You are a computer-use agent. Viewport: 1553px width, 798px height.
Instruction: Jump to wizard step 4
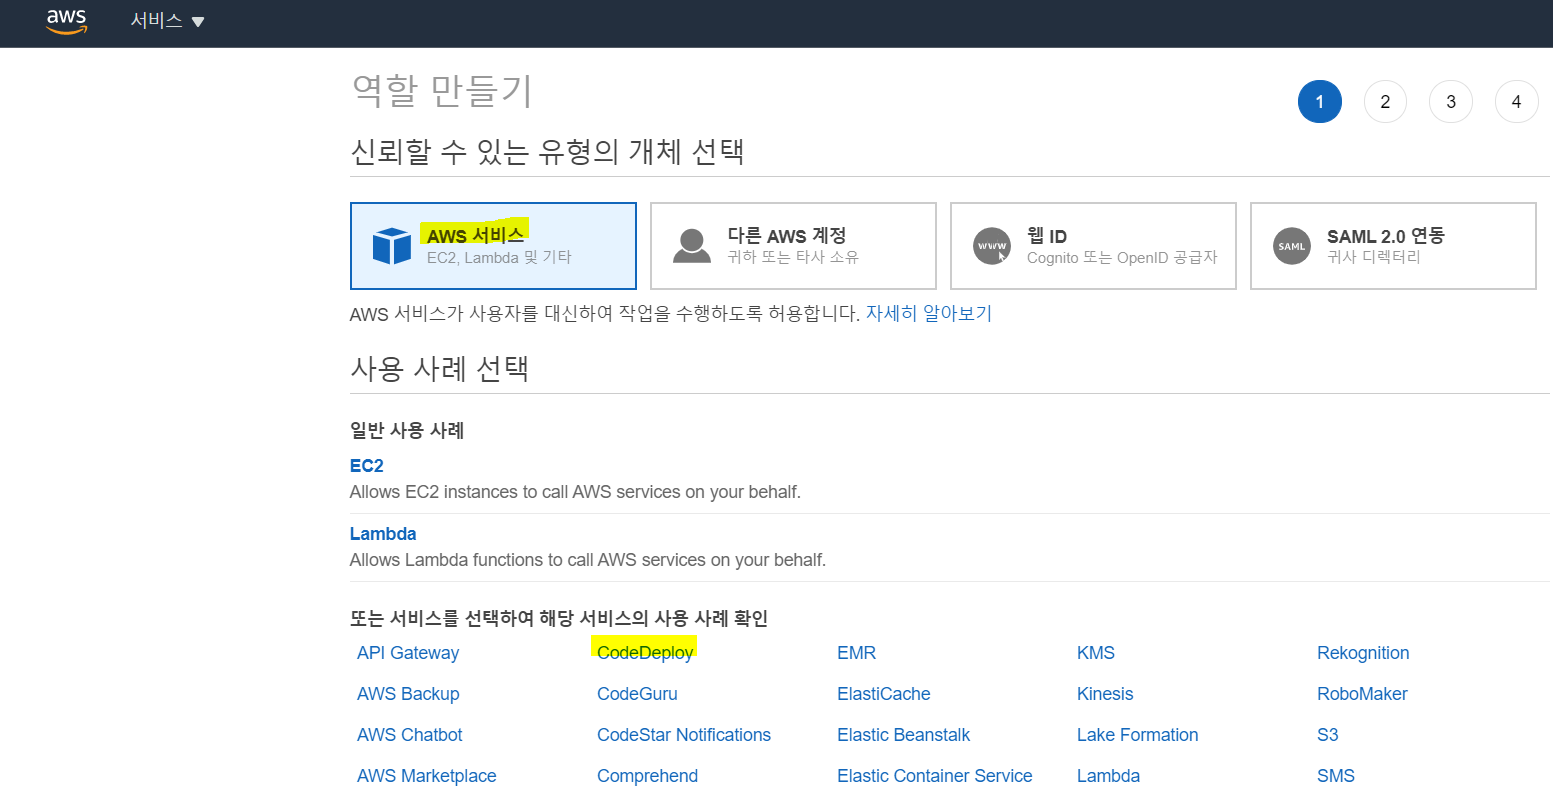[1516, 101]
